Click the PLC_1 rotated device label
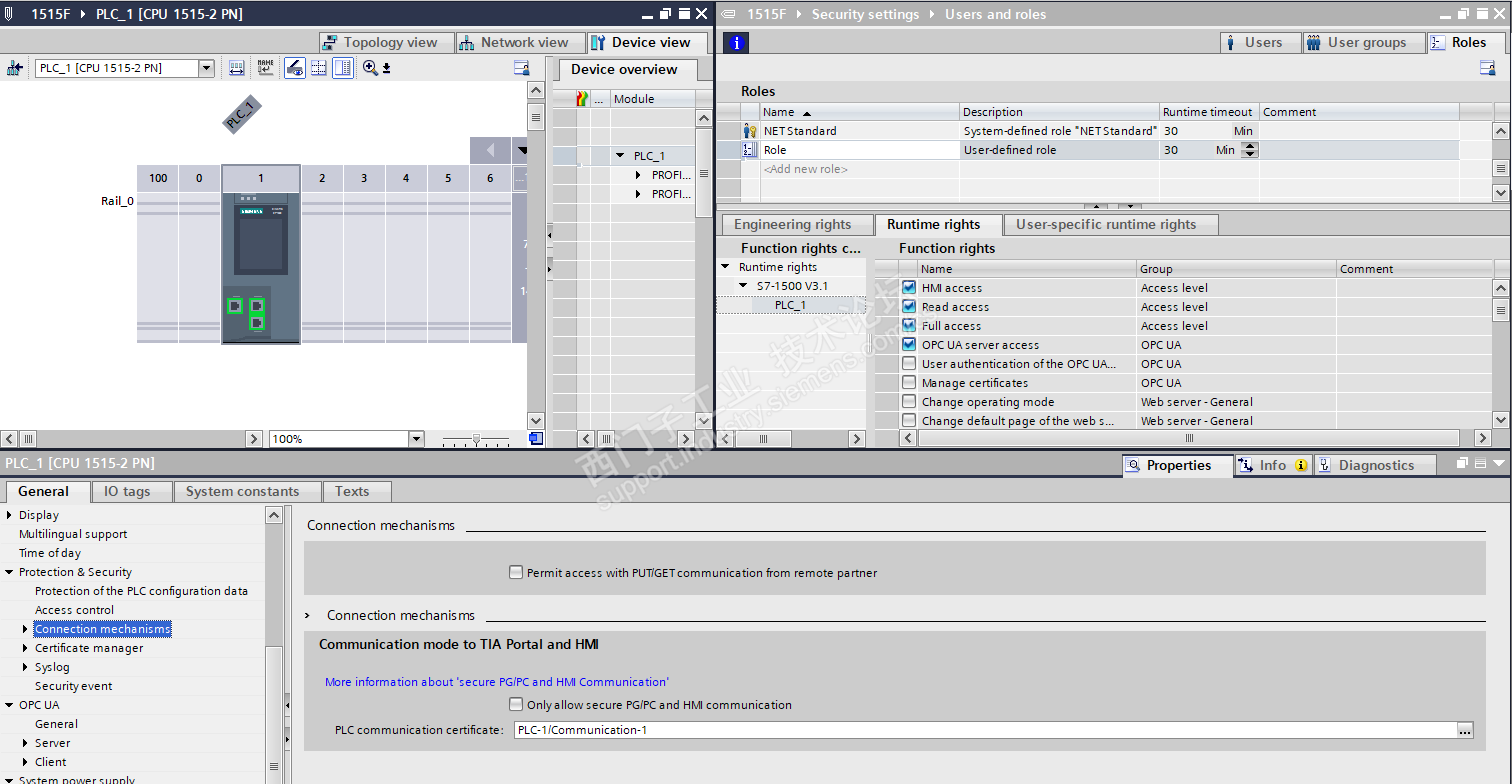 coord(241,114)
